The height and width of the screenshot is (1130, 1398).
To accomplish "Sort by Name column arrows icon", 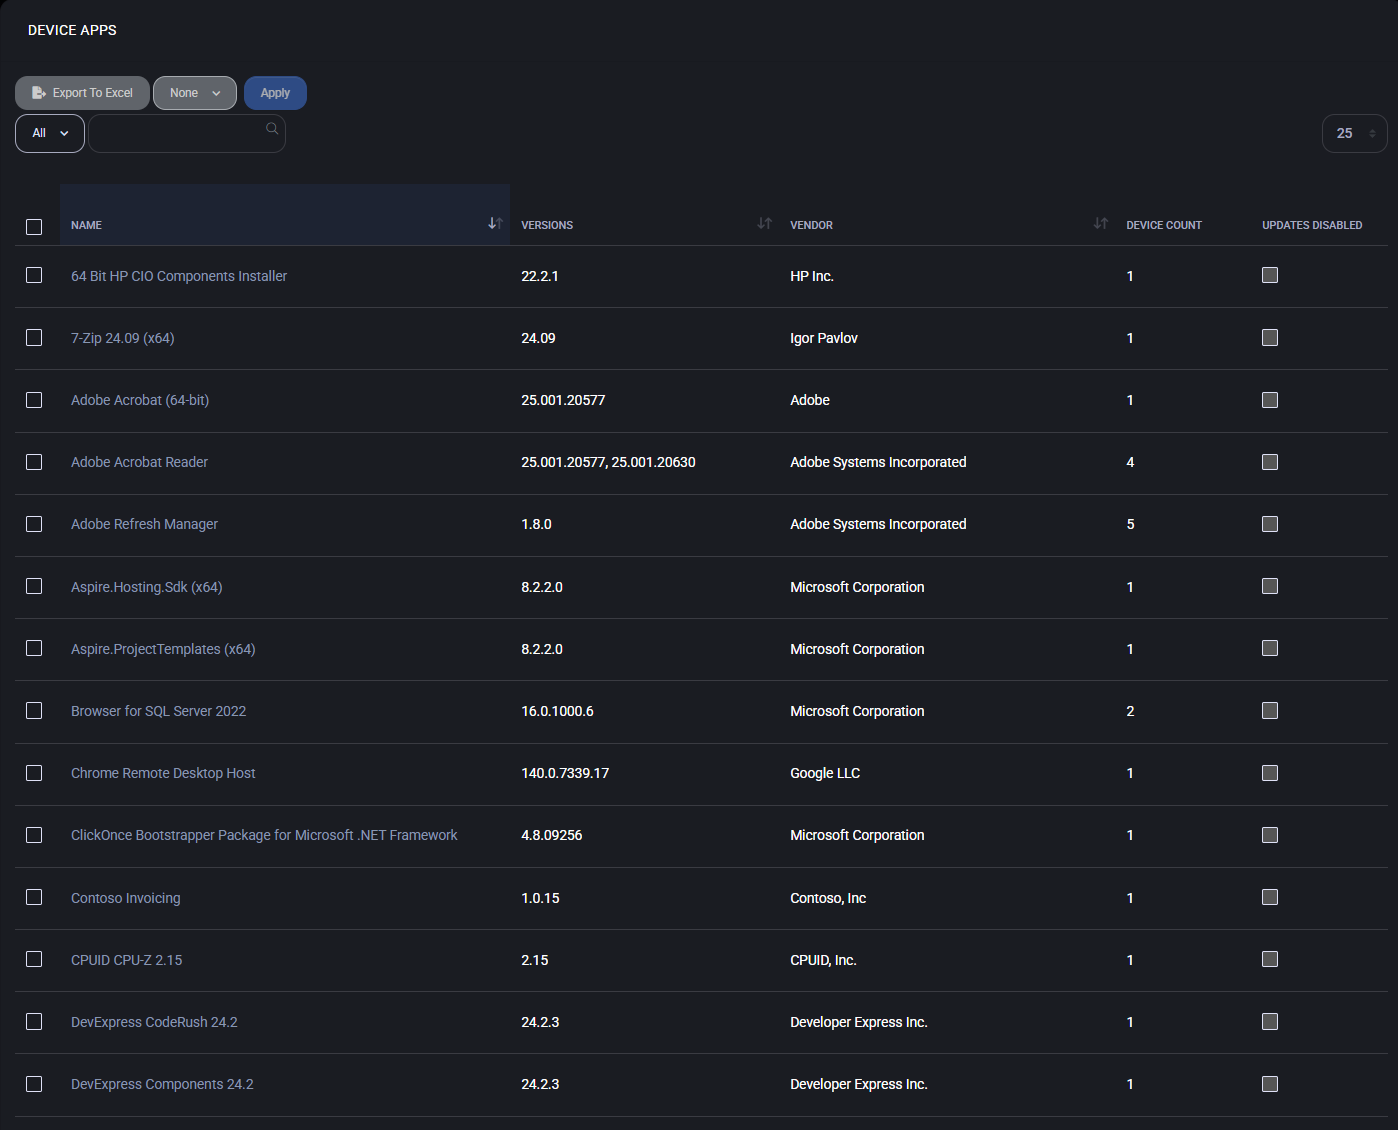I will pos(495,223).
